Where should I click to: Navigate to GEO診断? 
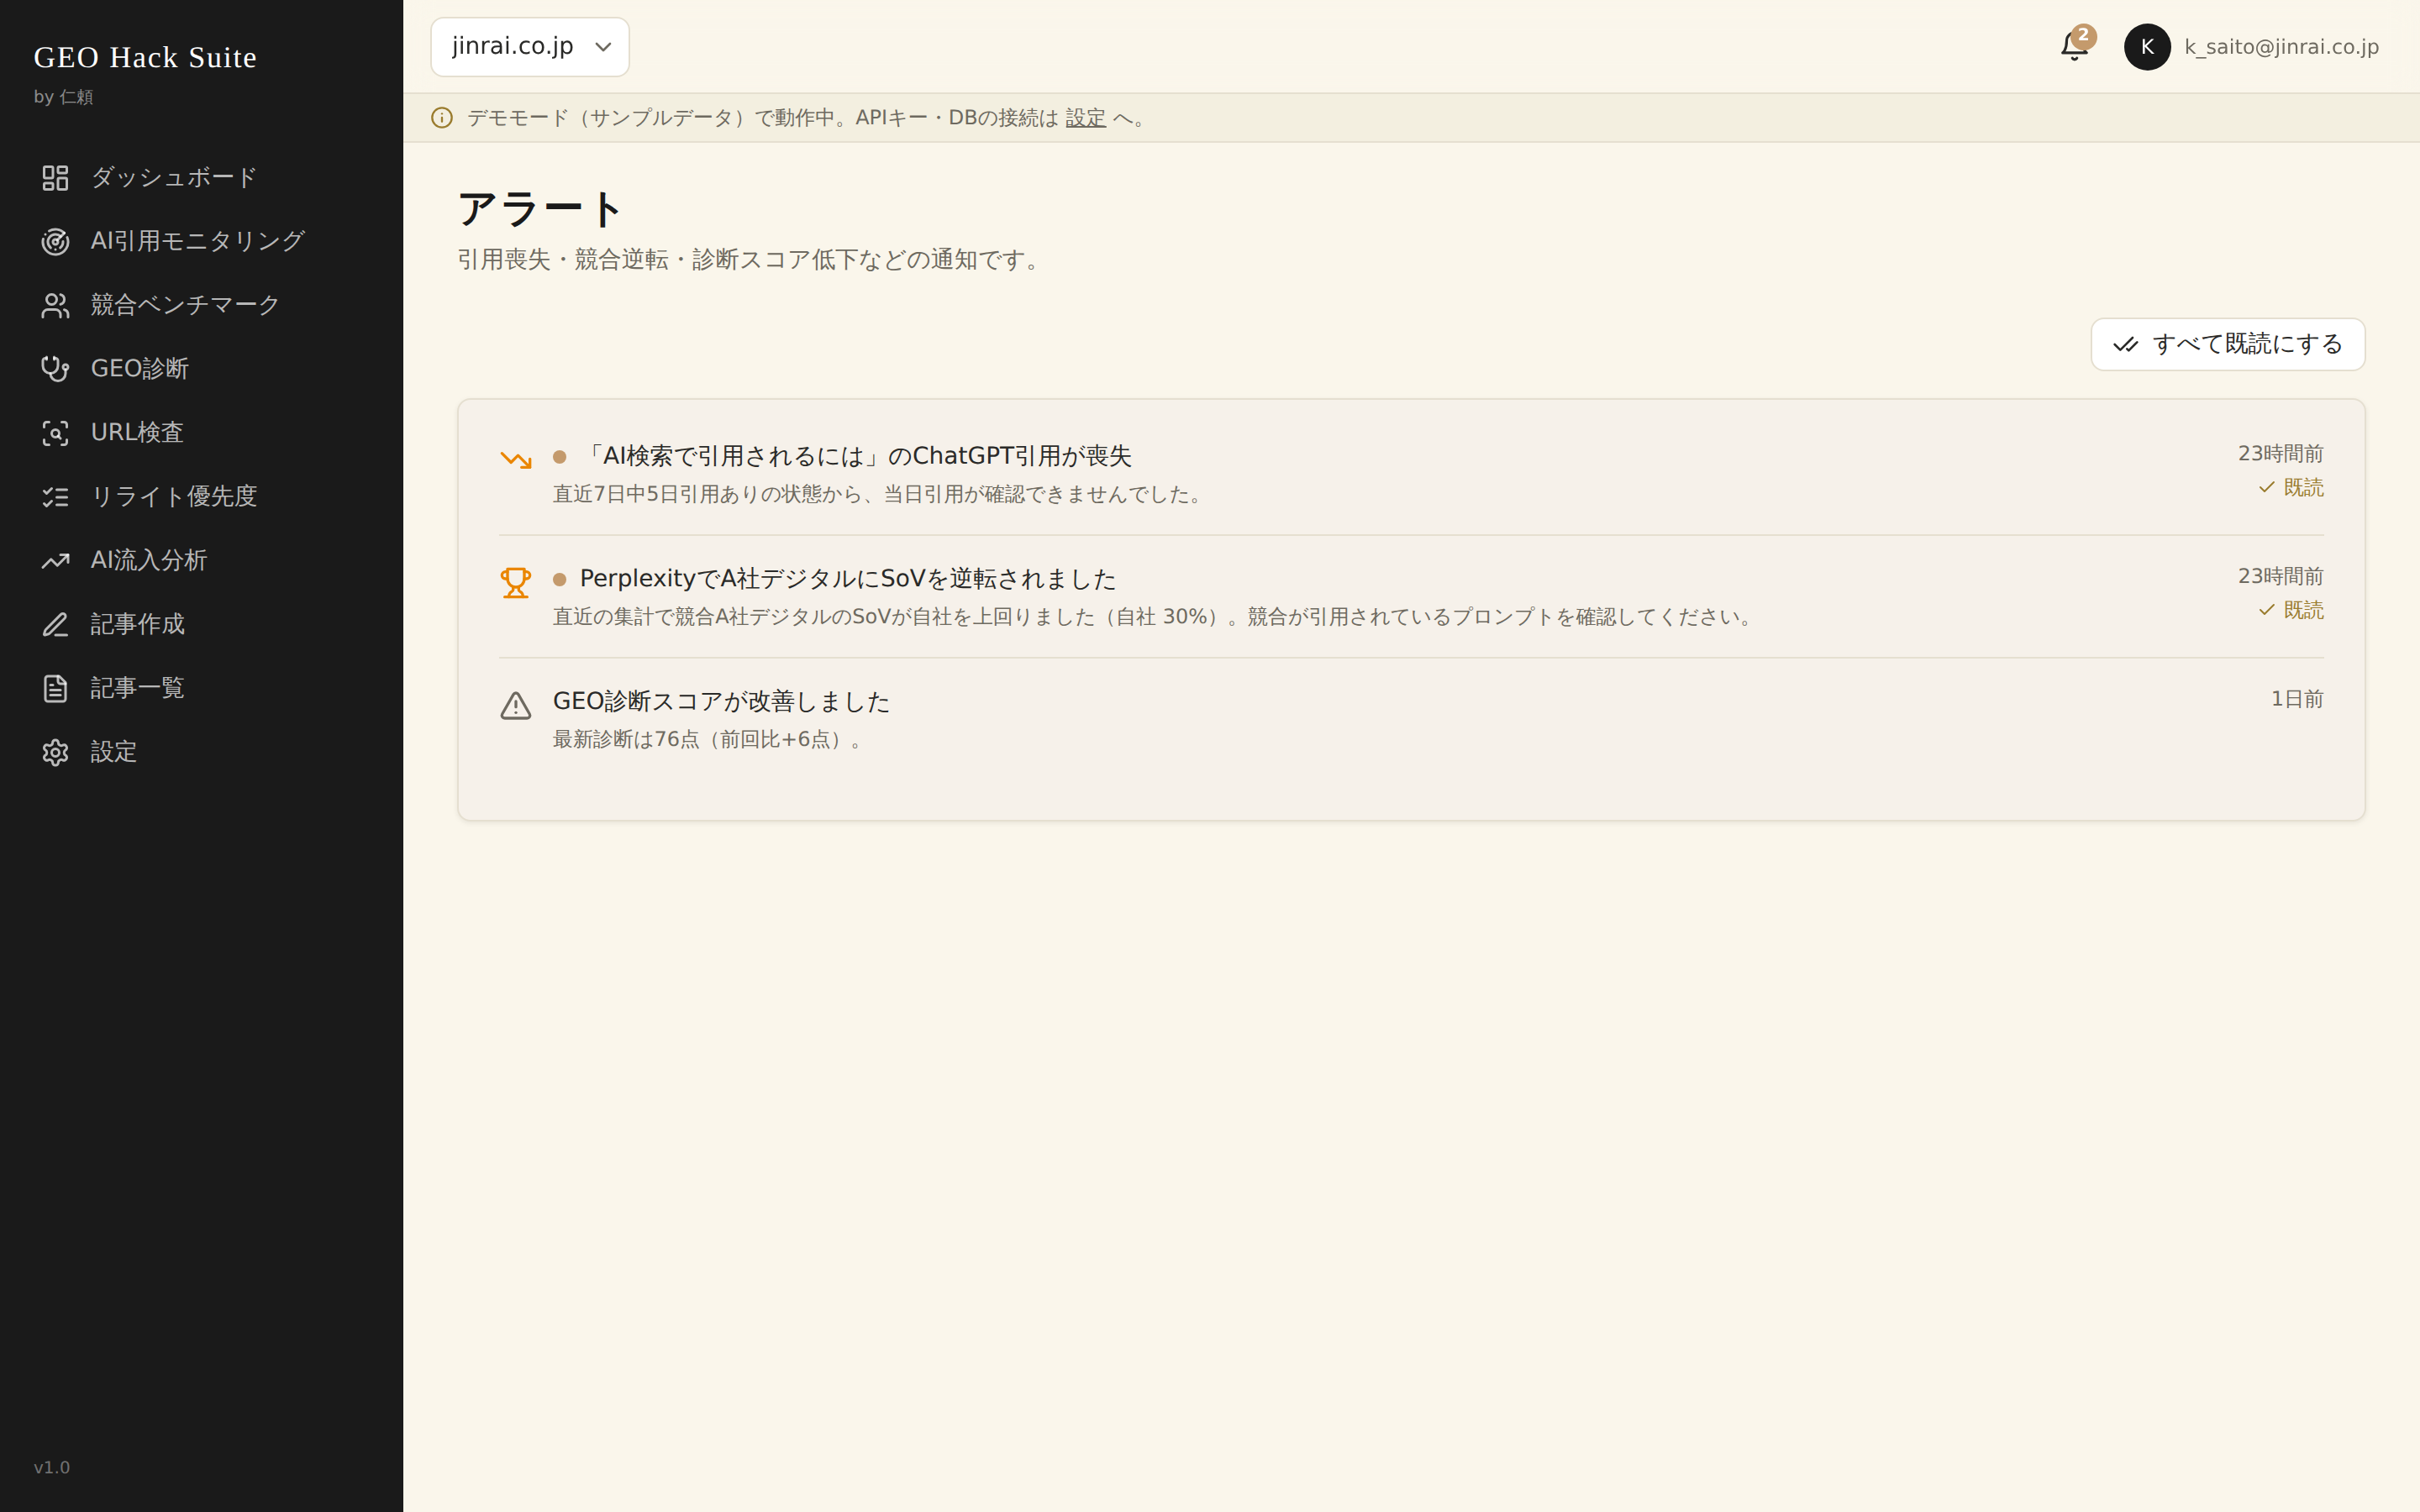(x=200, y=369)
